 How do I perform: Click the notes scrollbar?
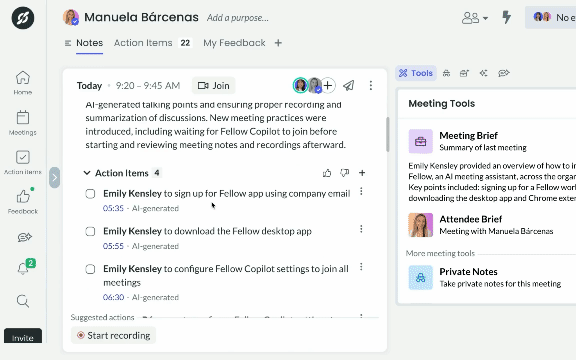[388, 134]
